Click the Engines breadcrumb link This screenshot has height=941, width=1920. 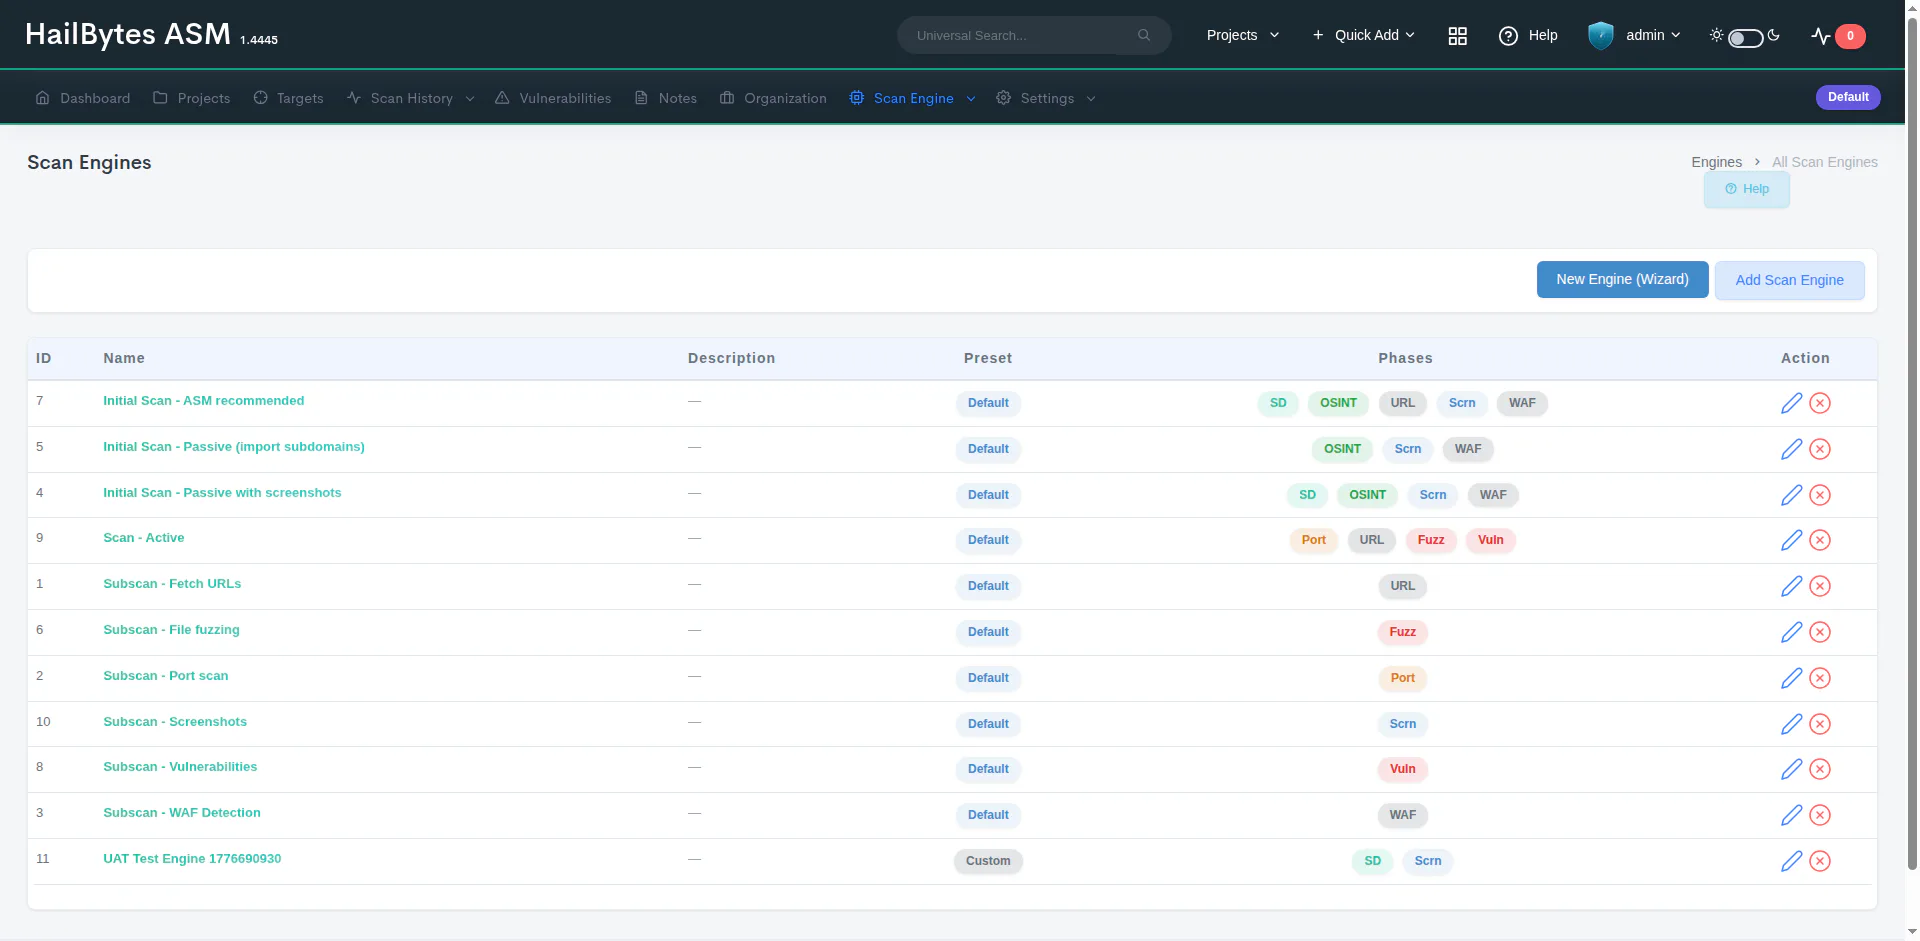pos(1716,162)
